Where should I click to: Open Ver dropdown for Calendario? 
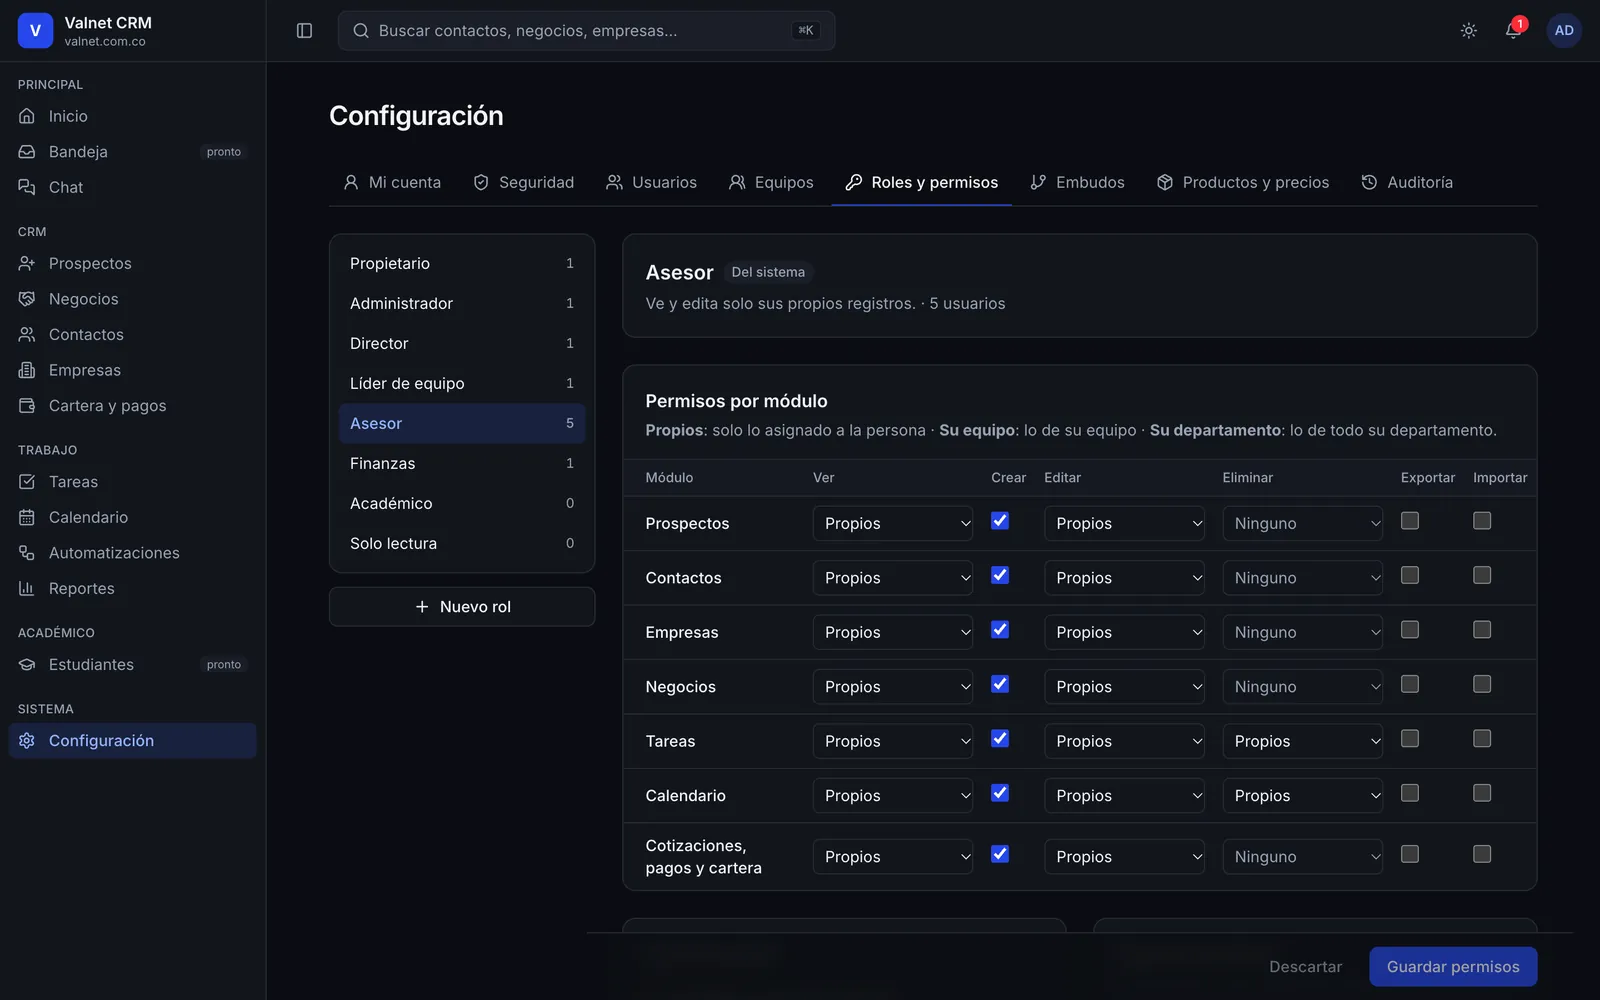(x=893, y=796)
